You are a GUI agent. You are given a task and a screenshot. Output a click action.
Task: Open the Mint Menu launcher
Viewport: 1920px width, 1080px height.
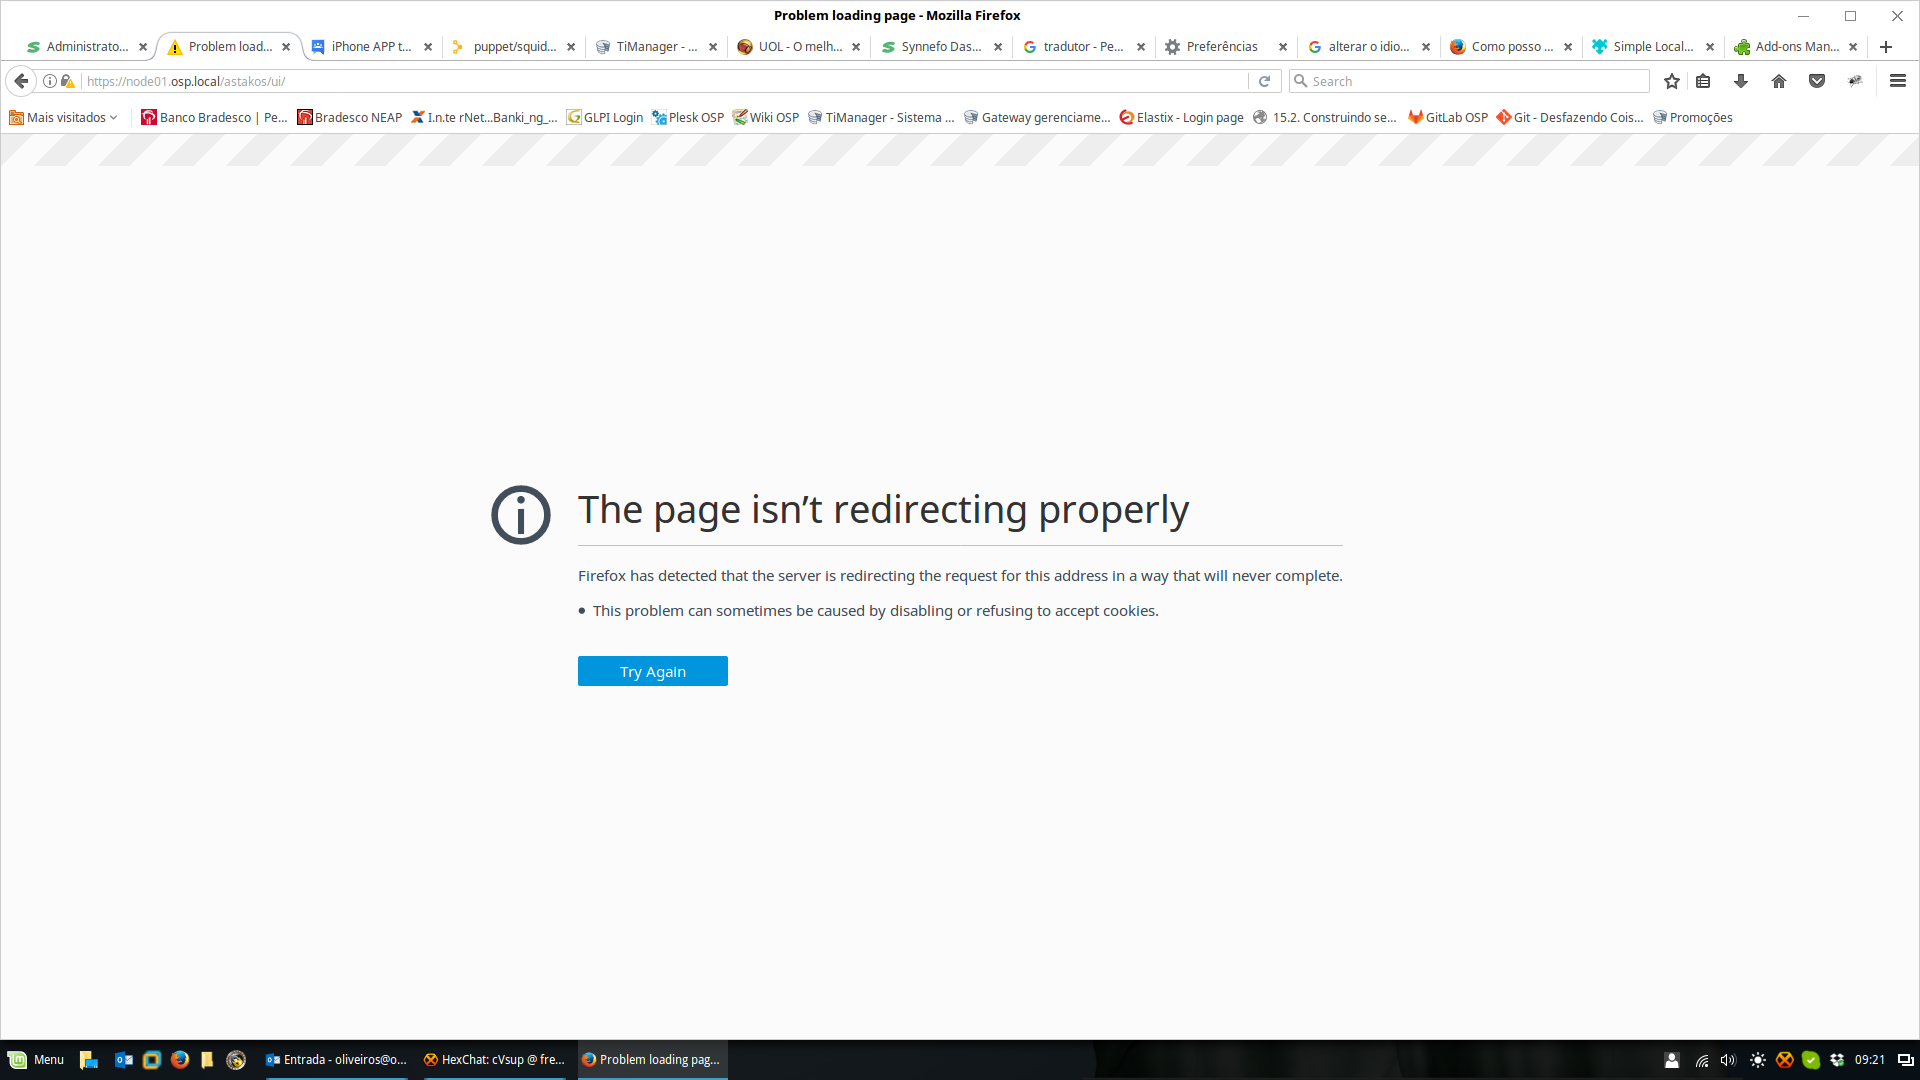coord(37,1060)
